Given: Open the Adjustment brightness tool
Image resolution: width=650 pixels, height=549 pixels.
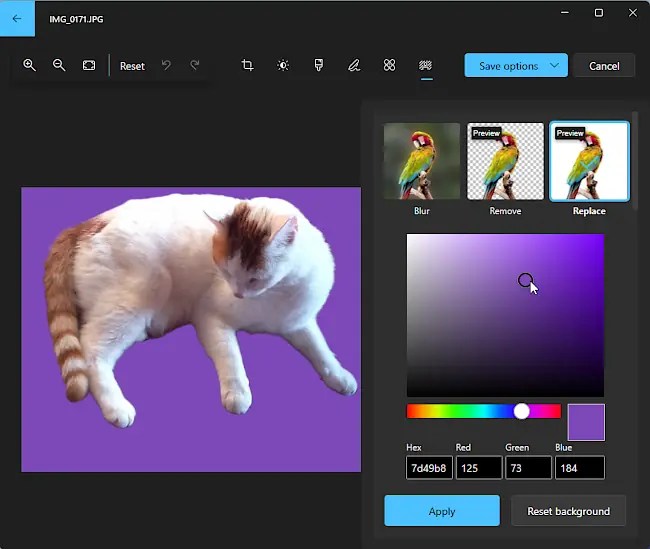Looking at the screenshot, I should pos(283,65).
